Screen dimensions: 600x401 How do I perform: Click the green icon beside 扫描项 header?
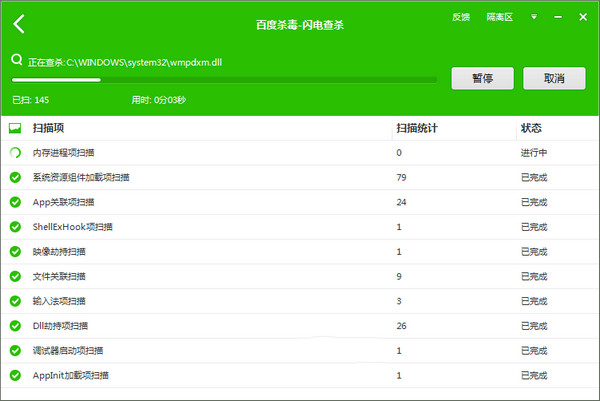(x=15, y=129)
